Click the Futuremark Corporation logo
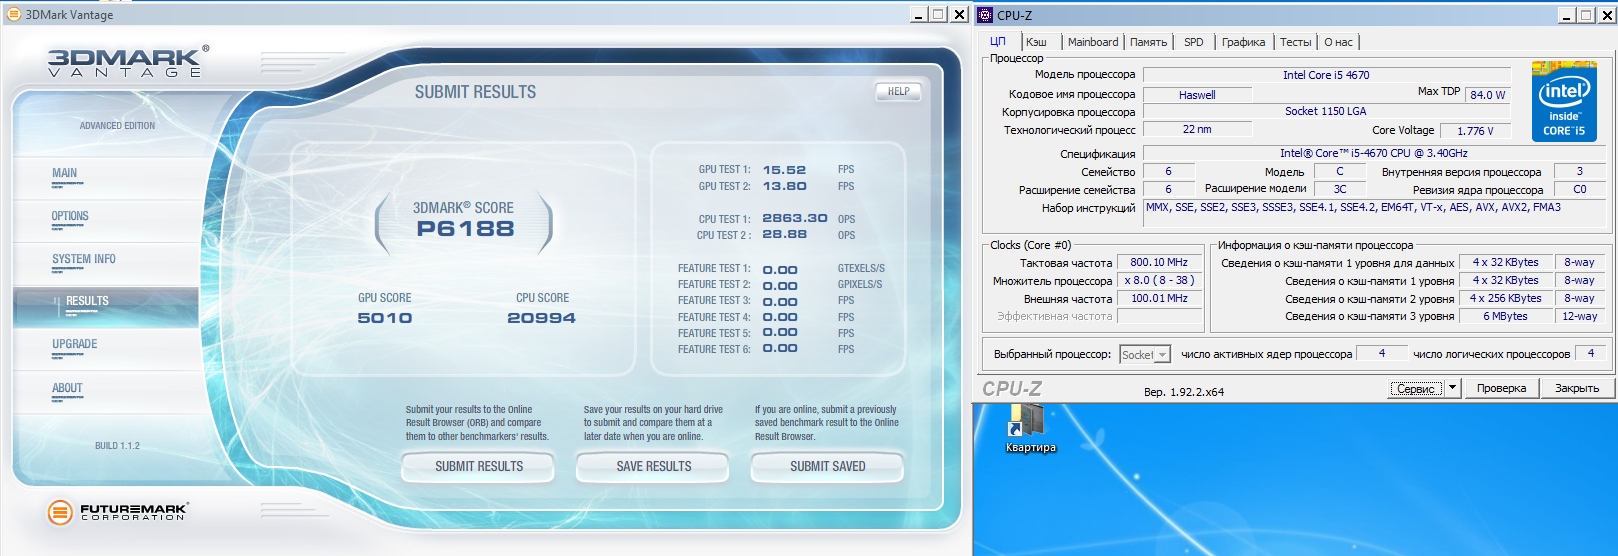The width and height of the screenshot is (1618, 556). (117, 512)
